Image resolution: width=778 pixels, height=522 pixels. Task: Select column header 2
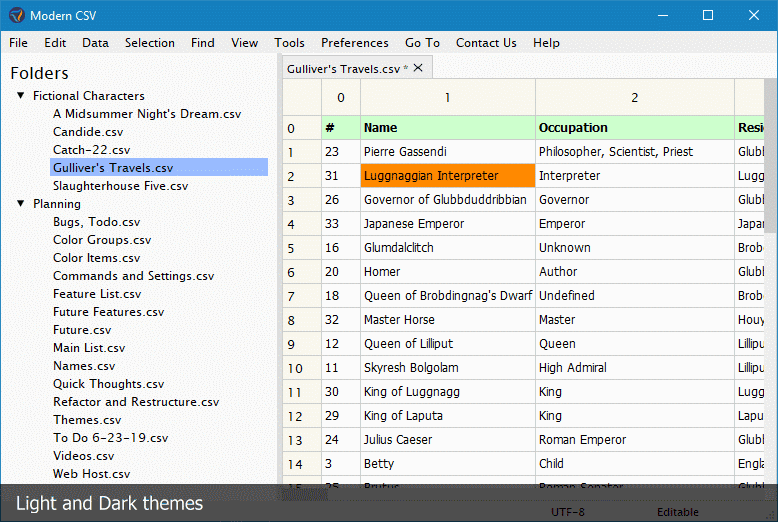(635, 97)
